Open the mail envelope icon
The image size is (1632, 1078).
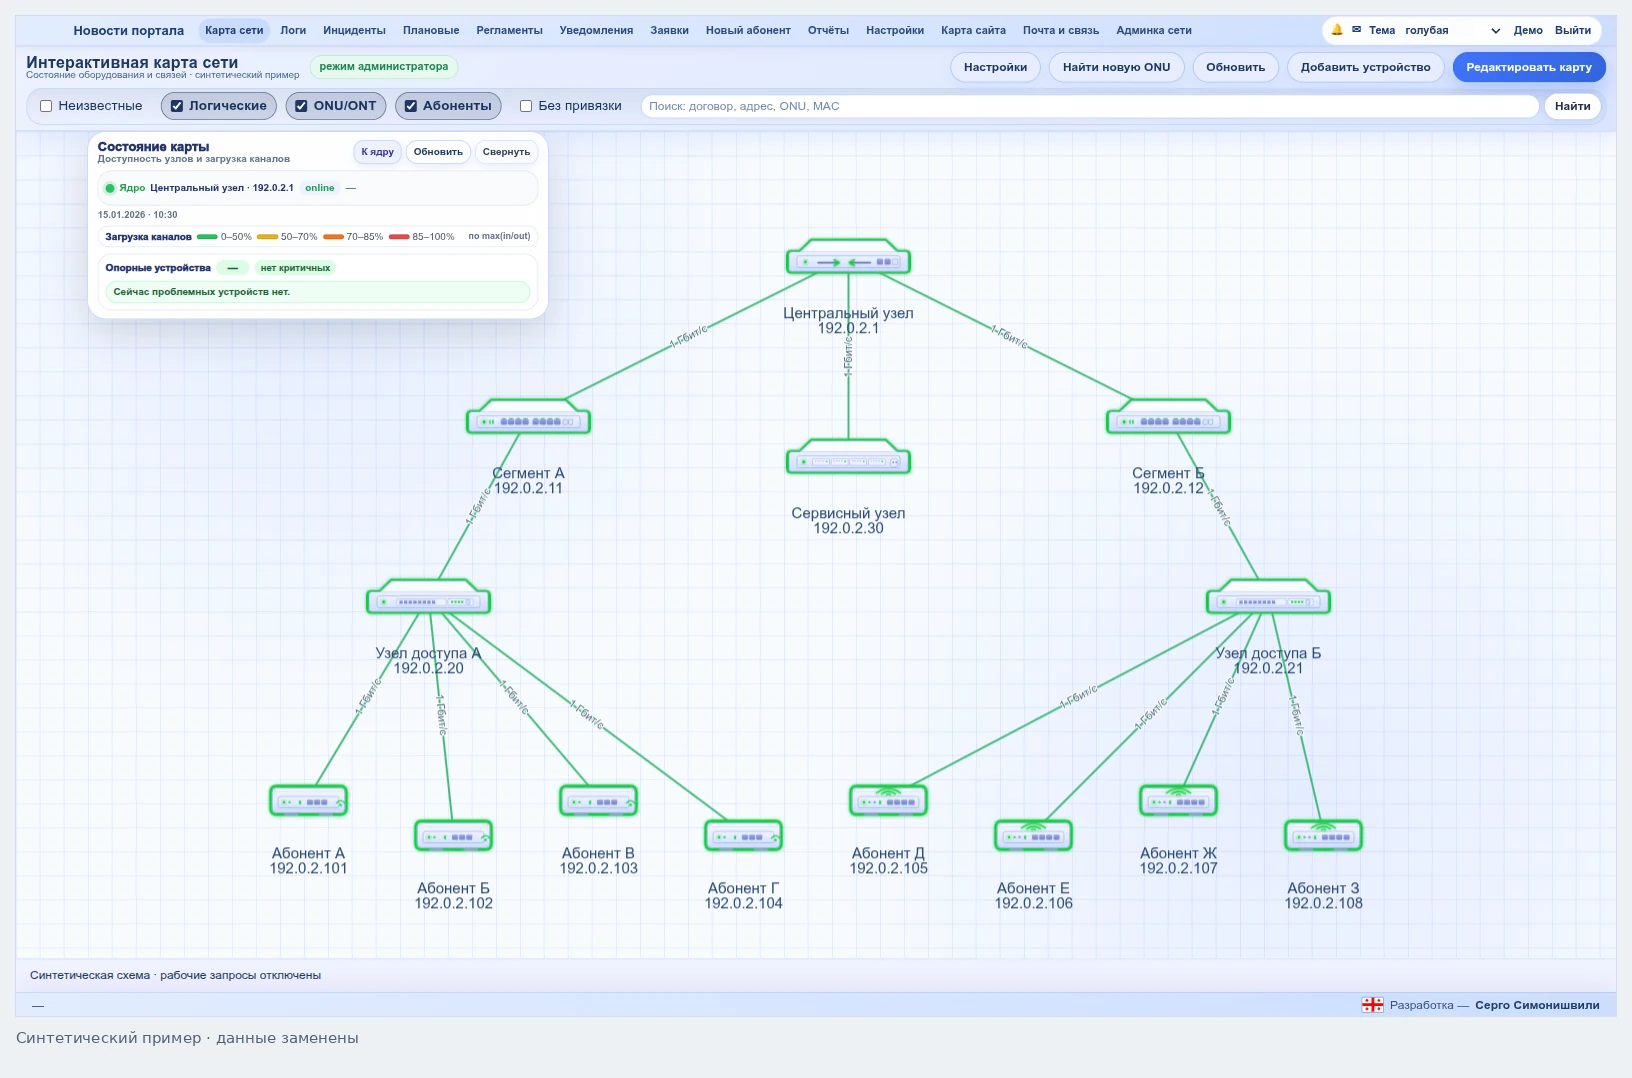pyautogui.click(x=1356, y=30)
